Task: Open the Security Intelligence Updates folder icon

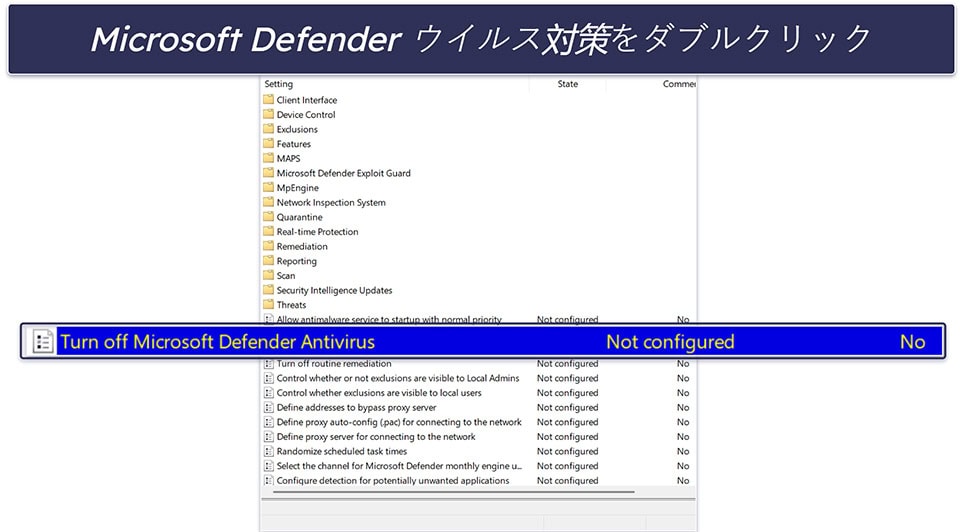Action: 268,290
